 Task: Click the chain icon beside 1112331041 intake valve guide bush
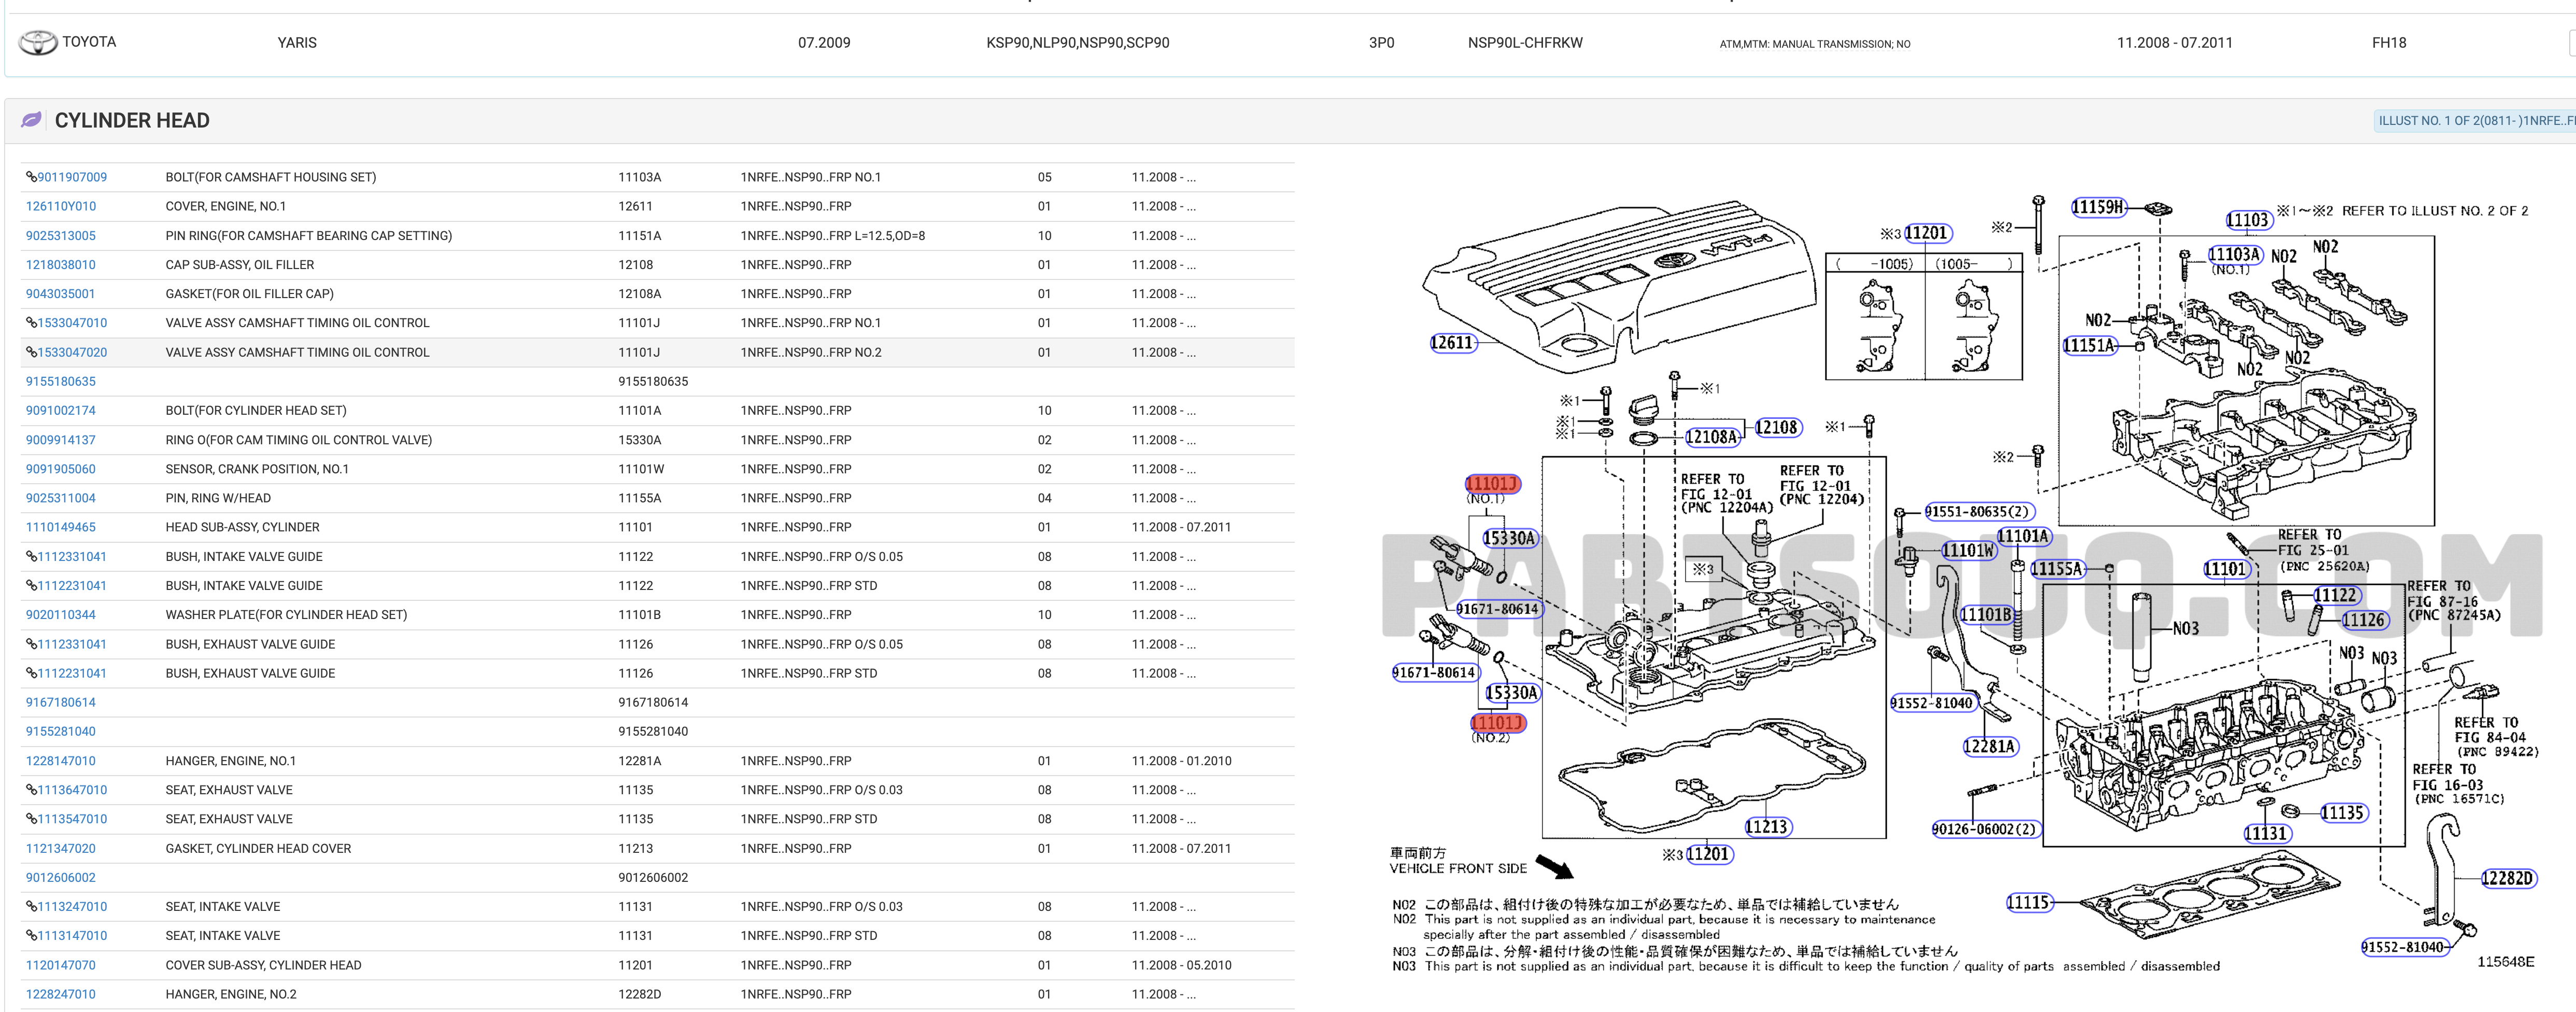point(31,556)
